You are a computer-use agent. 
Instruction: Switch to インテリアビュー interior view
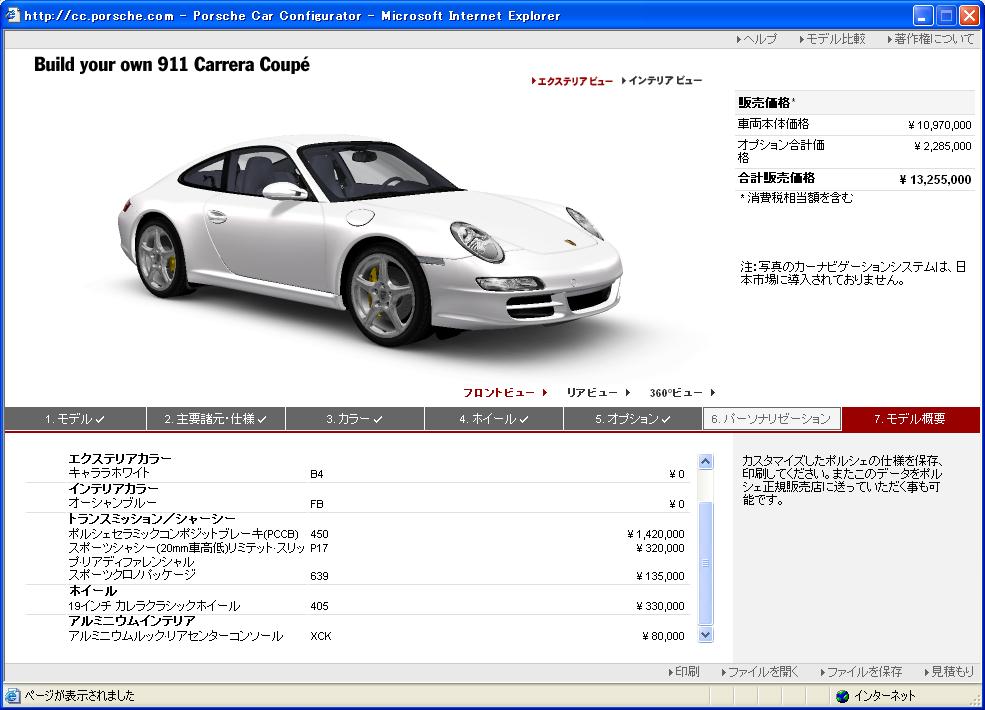pyautogui.click(x=662, y=80)
